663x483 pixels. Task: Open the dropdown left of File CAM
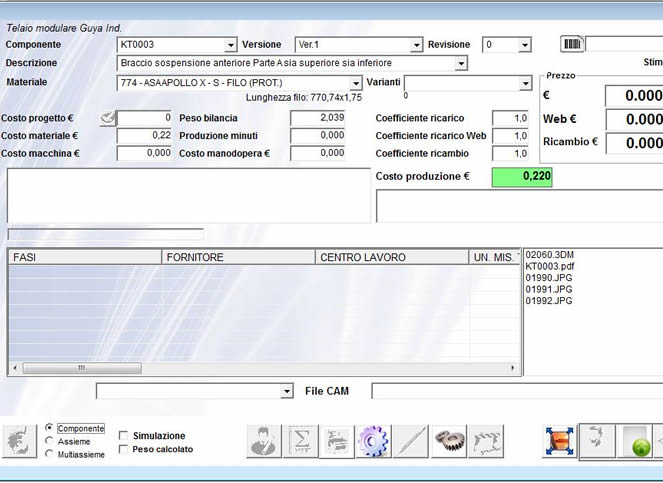(x=287, y=392)
